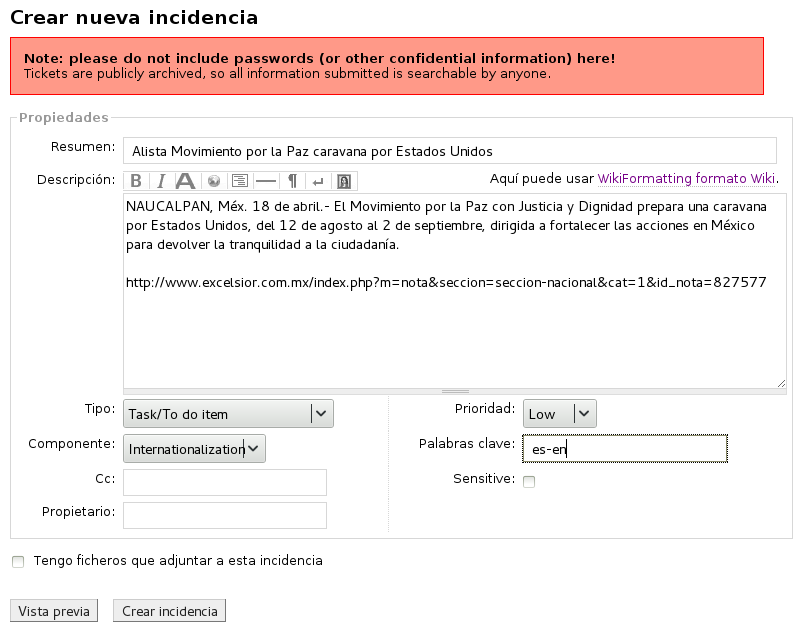The height and width of the screenshot is (629, 805).
Task: Insert a new paragraph with the pilcrow icon
Action: click(292, 181)
